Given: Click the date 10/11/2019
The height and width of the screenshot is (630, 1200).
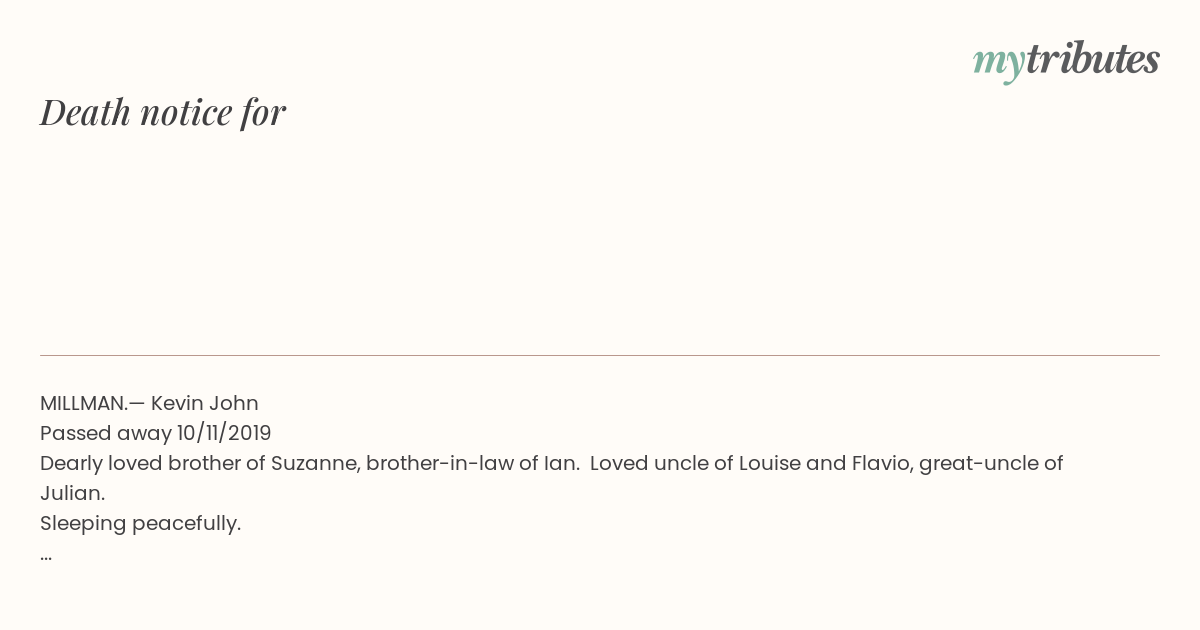Looking at the screenshot, I should [x=224, y=433].
